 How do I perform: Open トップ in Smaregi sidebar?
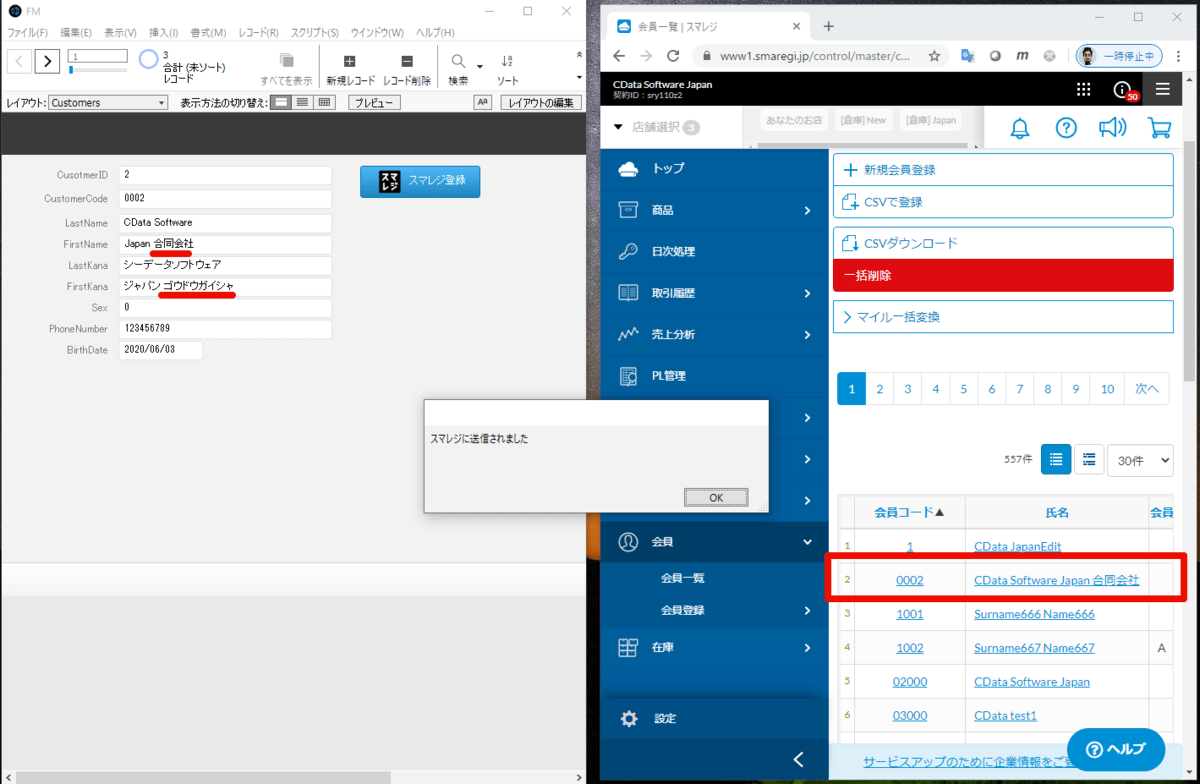coord(715,169)
